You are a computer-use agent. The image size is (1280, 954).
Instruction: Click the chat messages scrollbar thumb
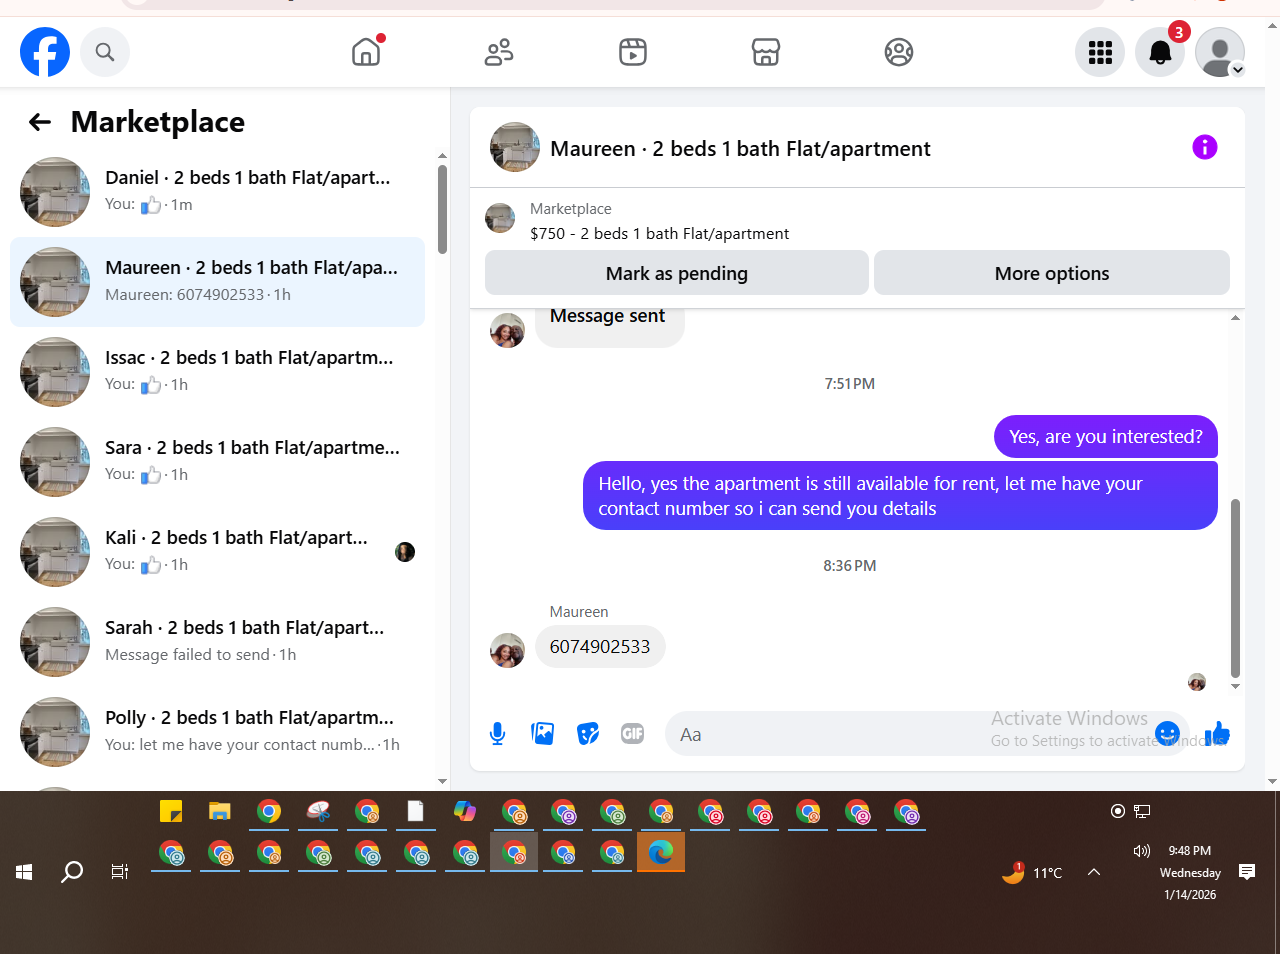[1235, 588]
